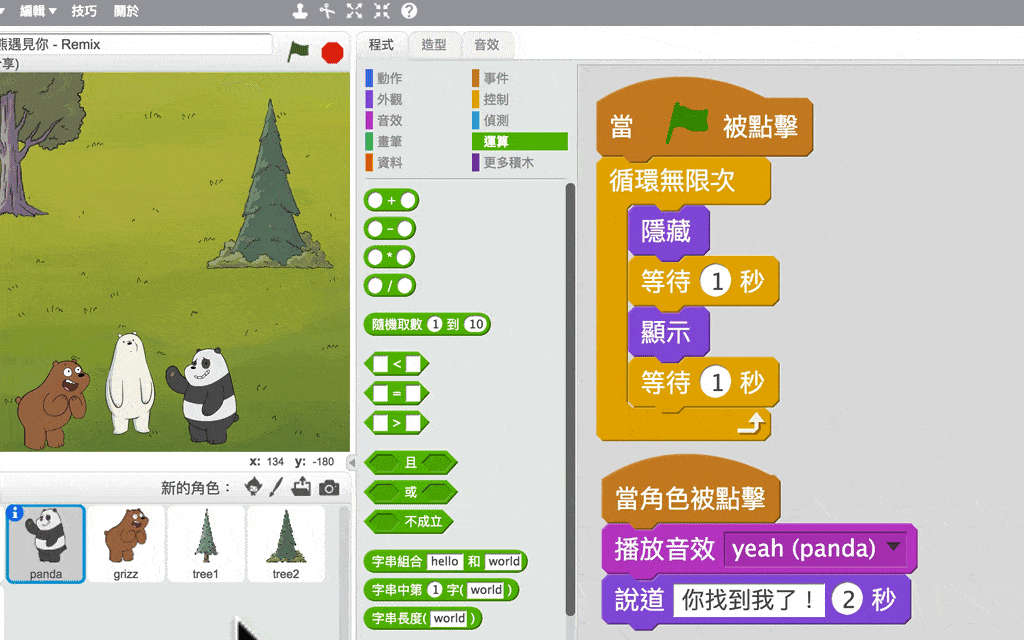Click the 隱藏 hide block in script
The image size is (1024, 640).
pyautogui.click(x=668, y=231)
